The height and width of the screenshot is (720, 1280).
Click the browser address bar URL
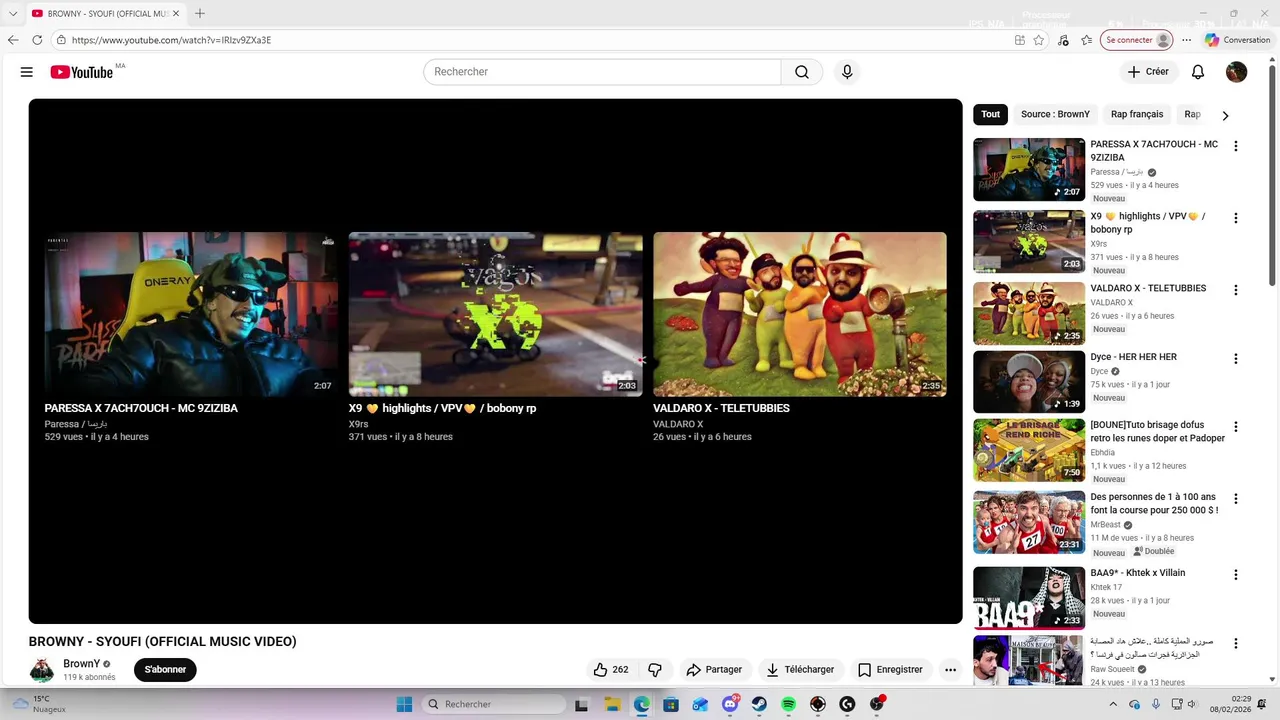[x=171, y=40]
